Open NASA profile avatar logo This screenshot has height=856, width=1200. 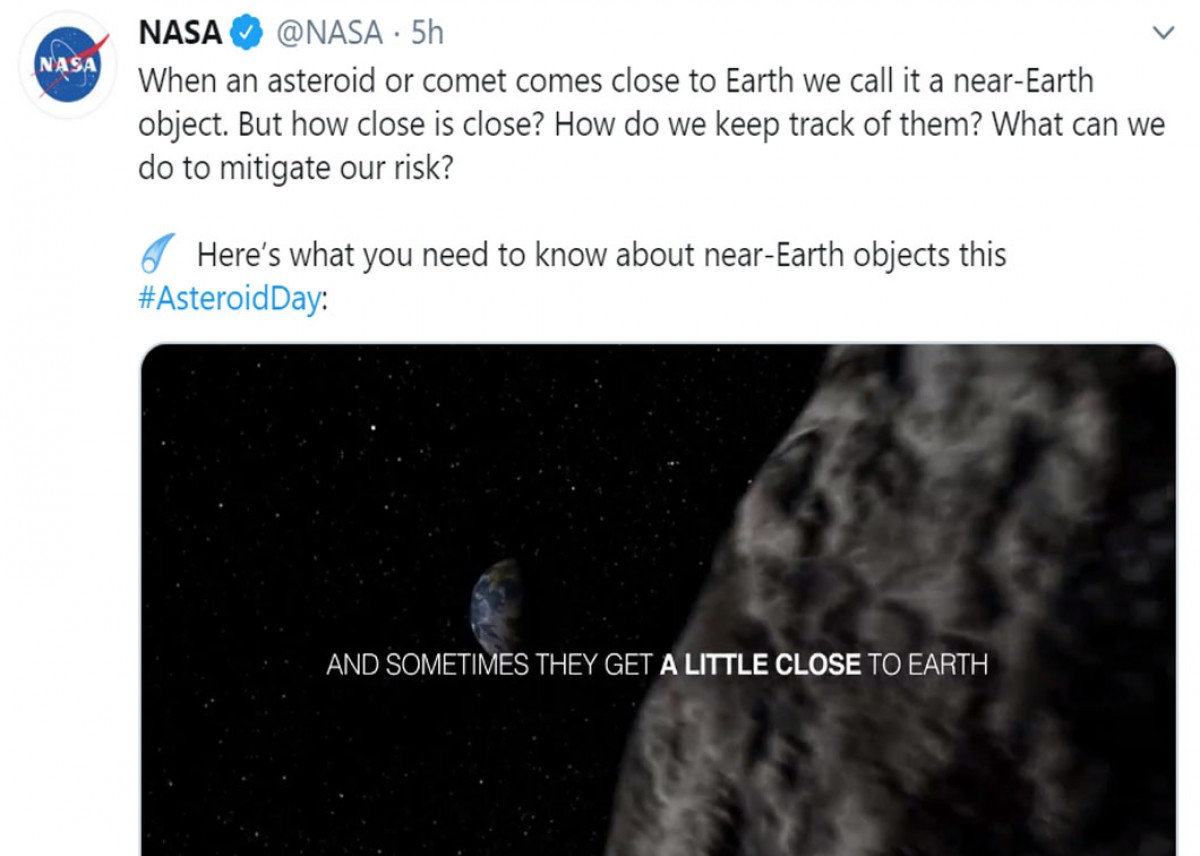click(x=69, y=66)
